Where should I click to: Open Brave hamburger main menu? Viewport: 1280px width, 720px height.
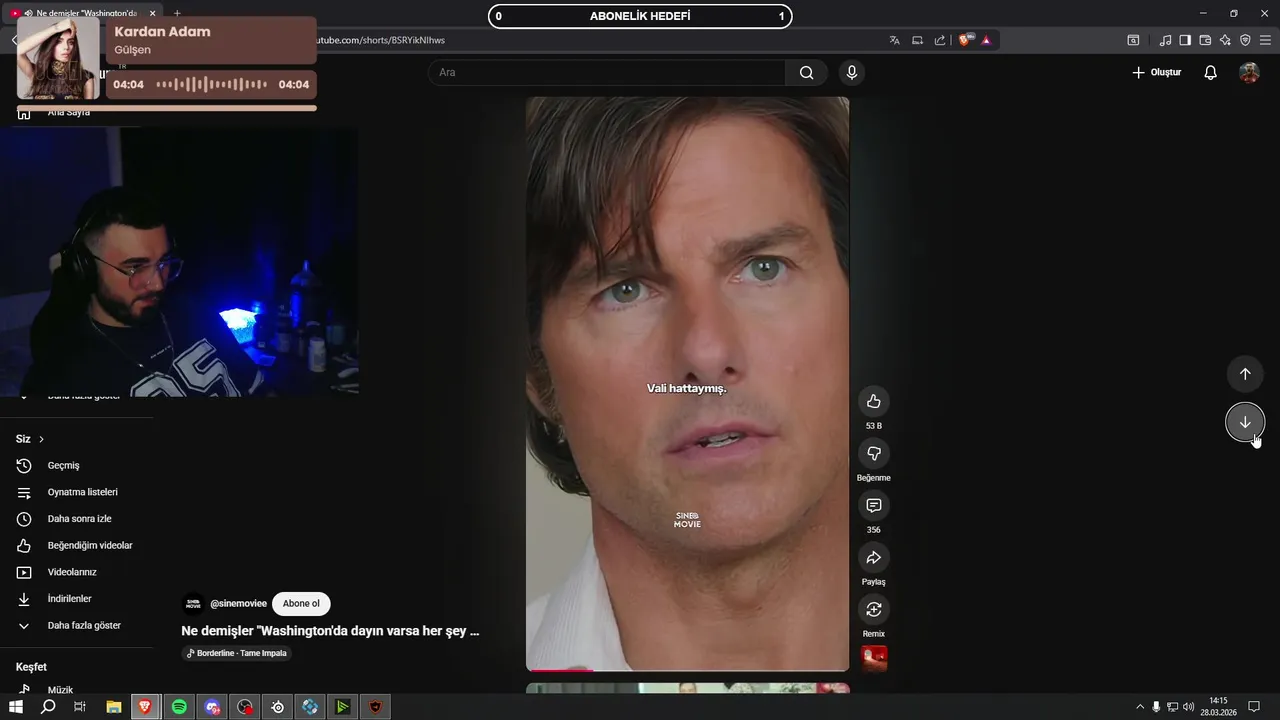click(x=1265, y=40)
